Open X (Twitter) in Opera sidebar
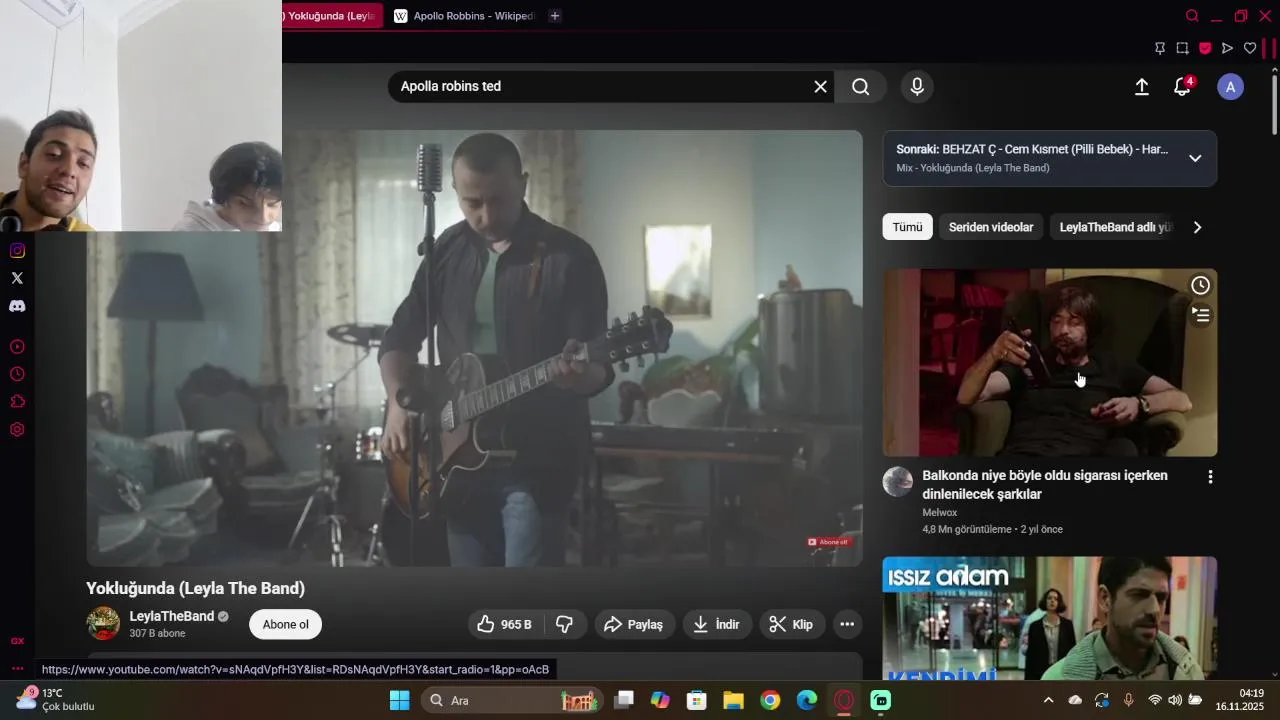The image size is (1280, 720). (17, 278)
